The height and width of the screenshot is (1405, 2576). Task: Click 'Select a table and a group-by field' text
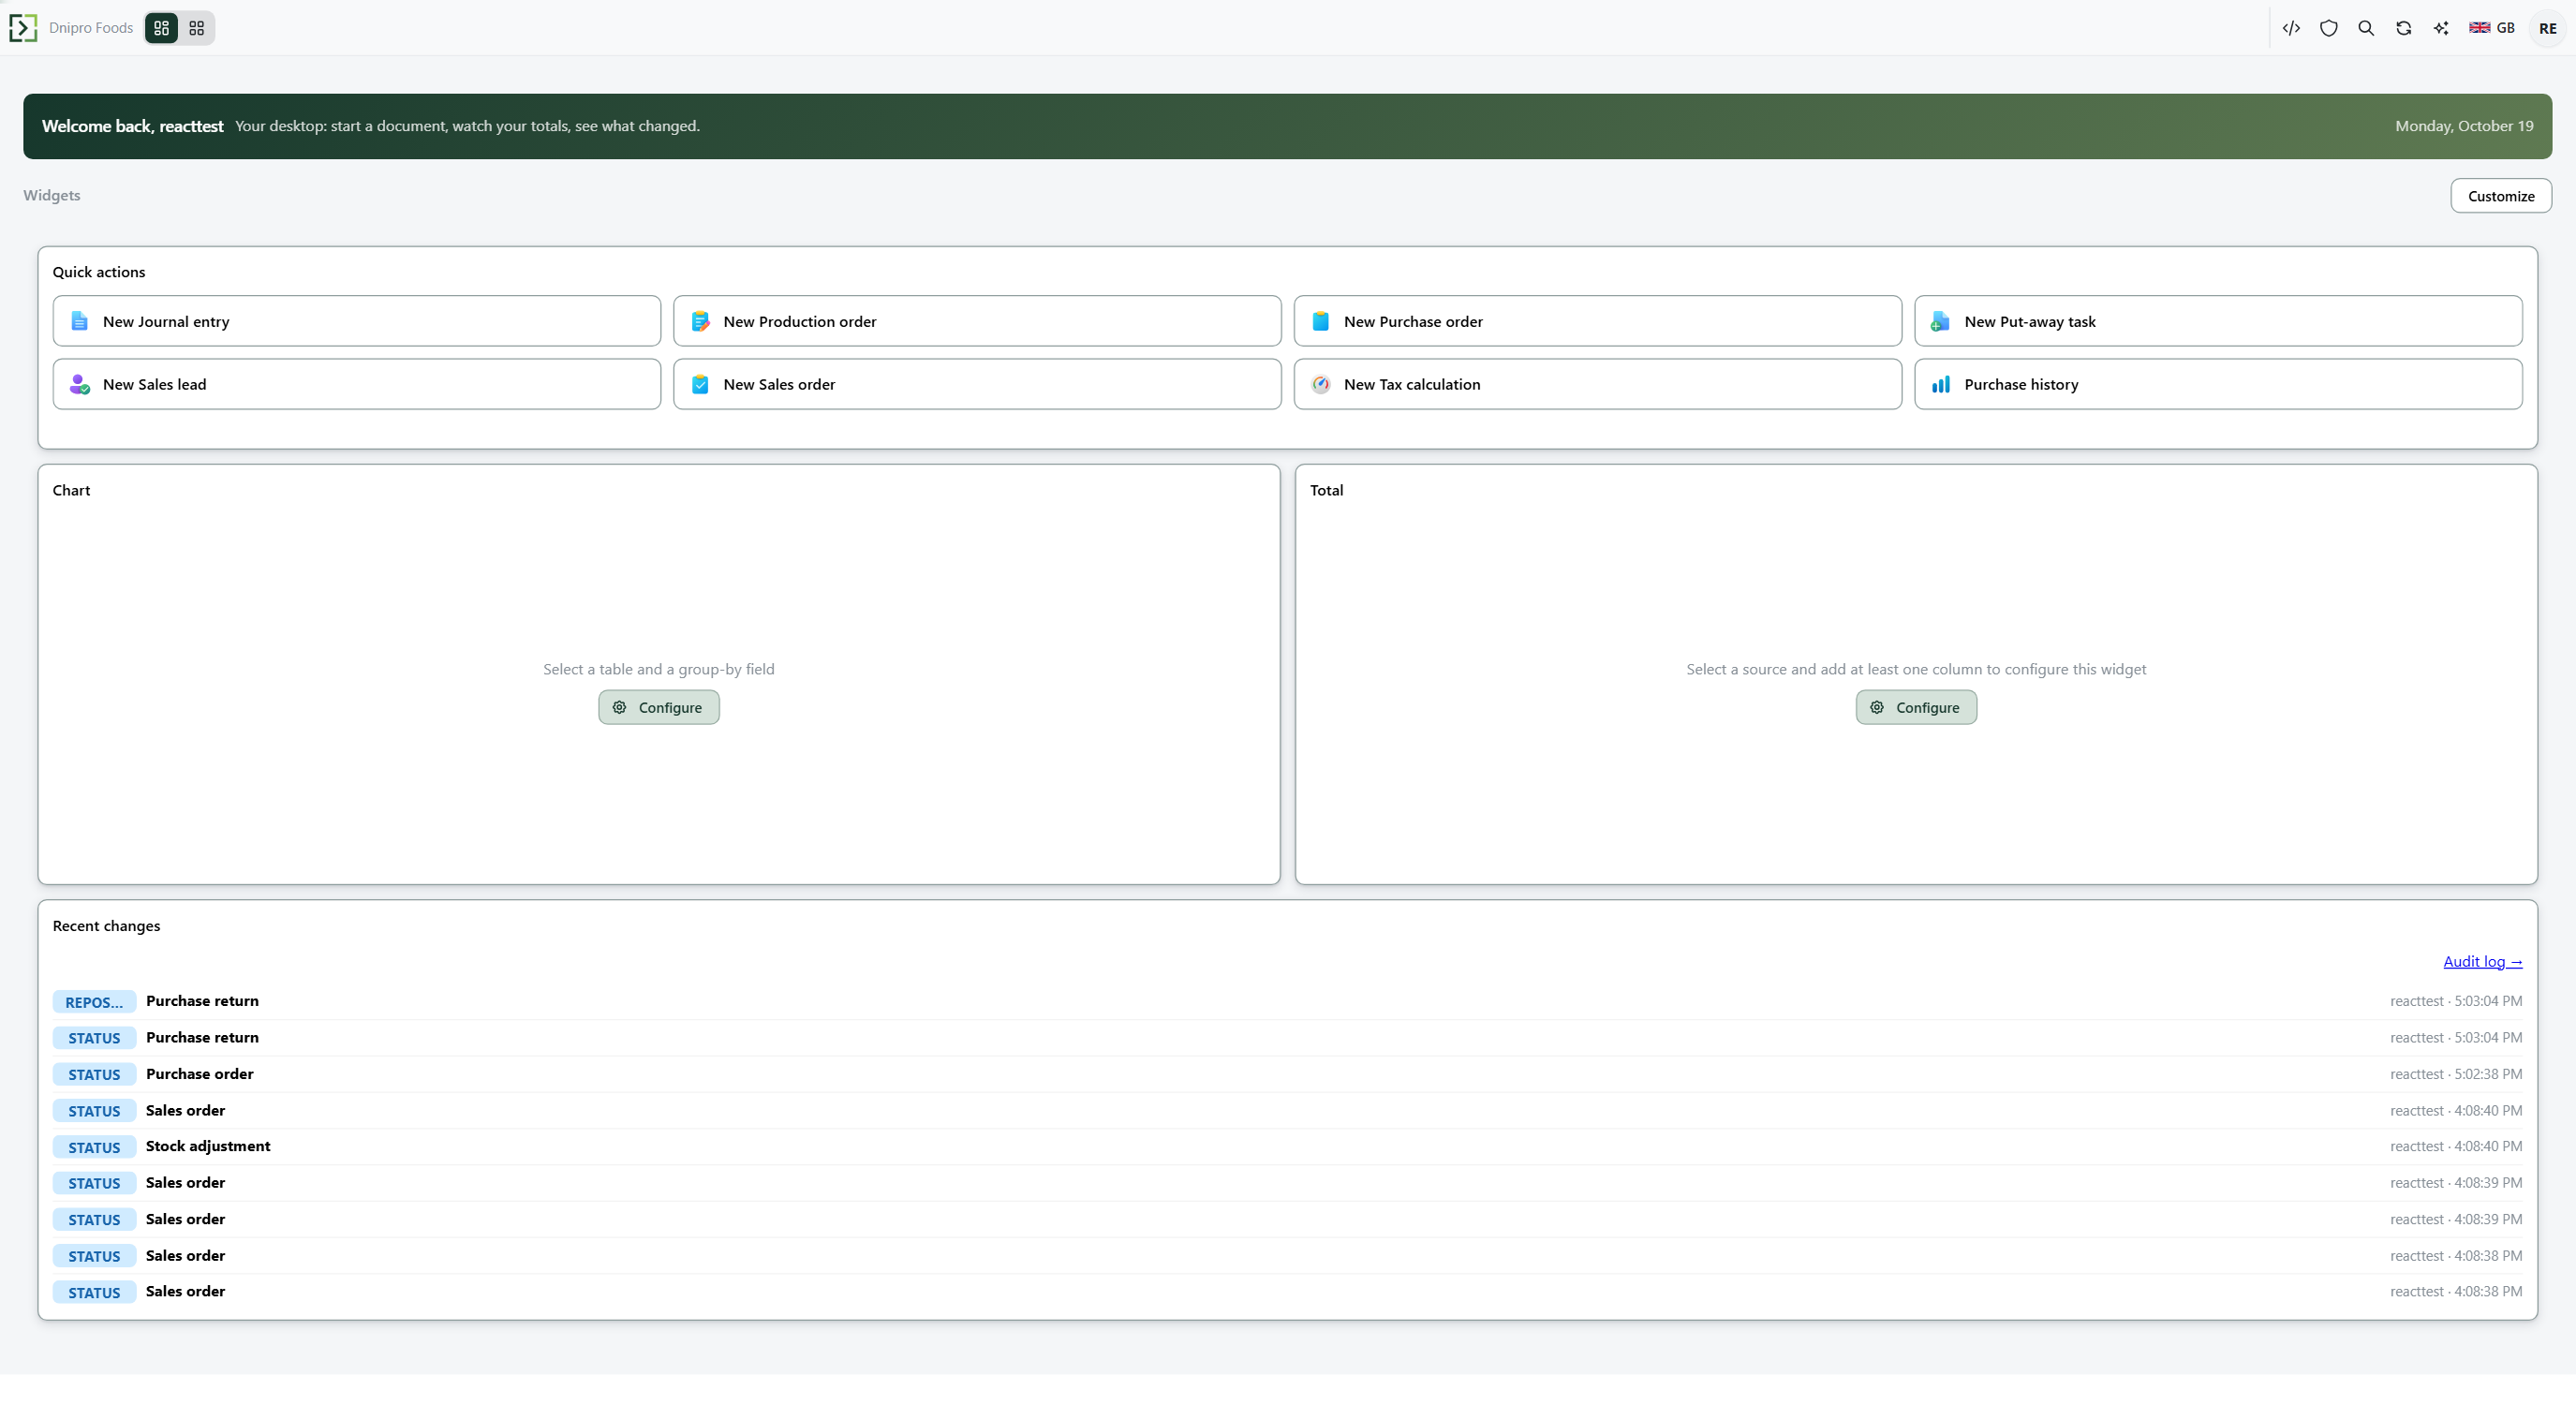tap(659, 669)
